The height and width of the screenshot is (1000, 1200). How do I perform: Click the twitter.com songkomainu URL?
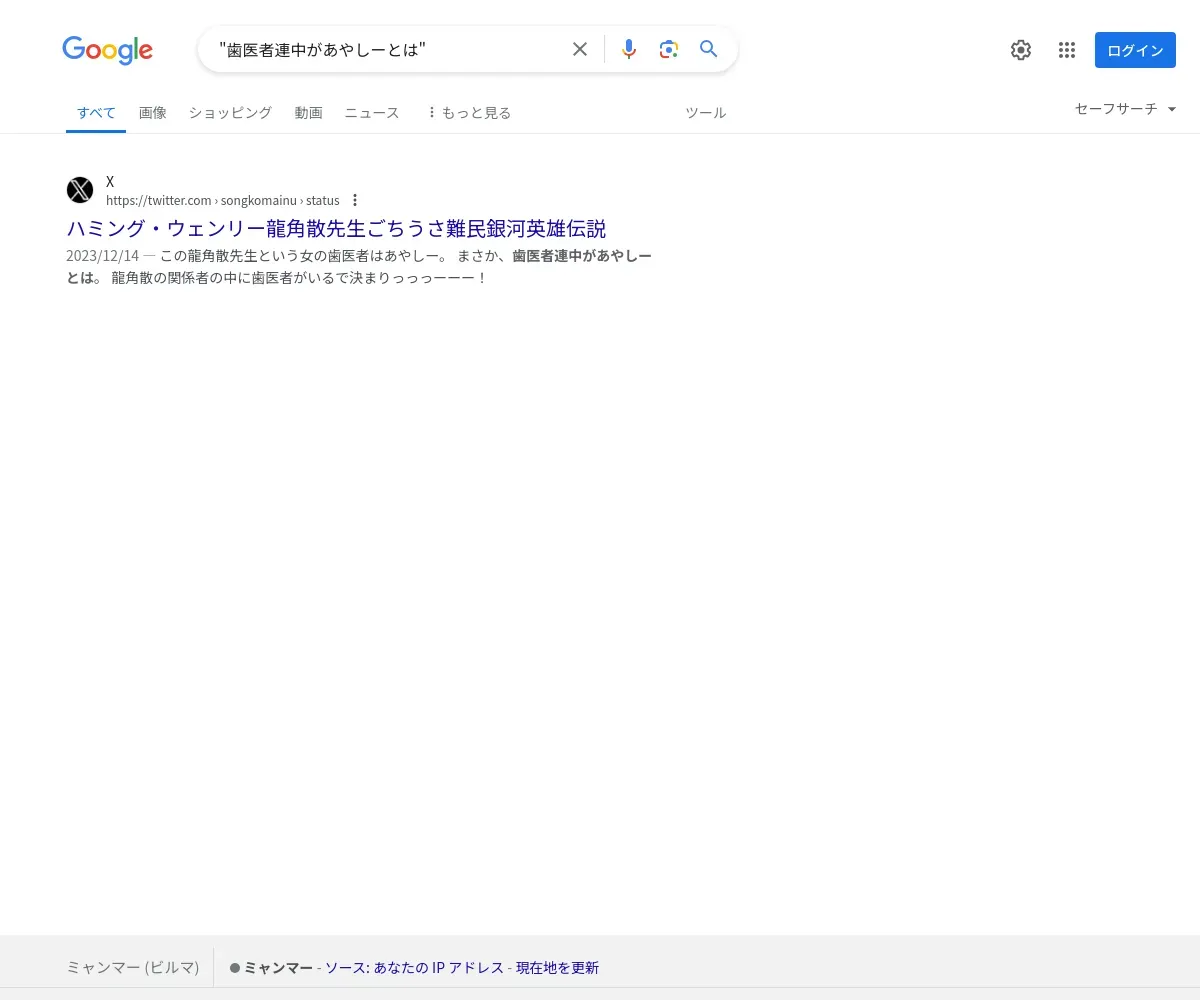pos(222,200)
